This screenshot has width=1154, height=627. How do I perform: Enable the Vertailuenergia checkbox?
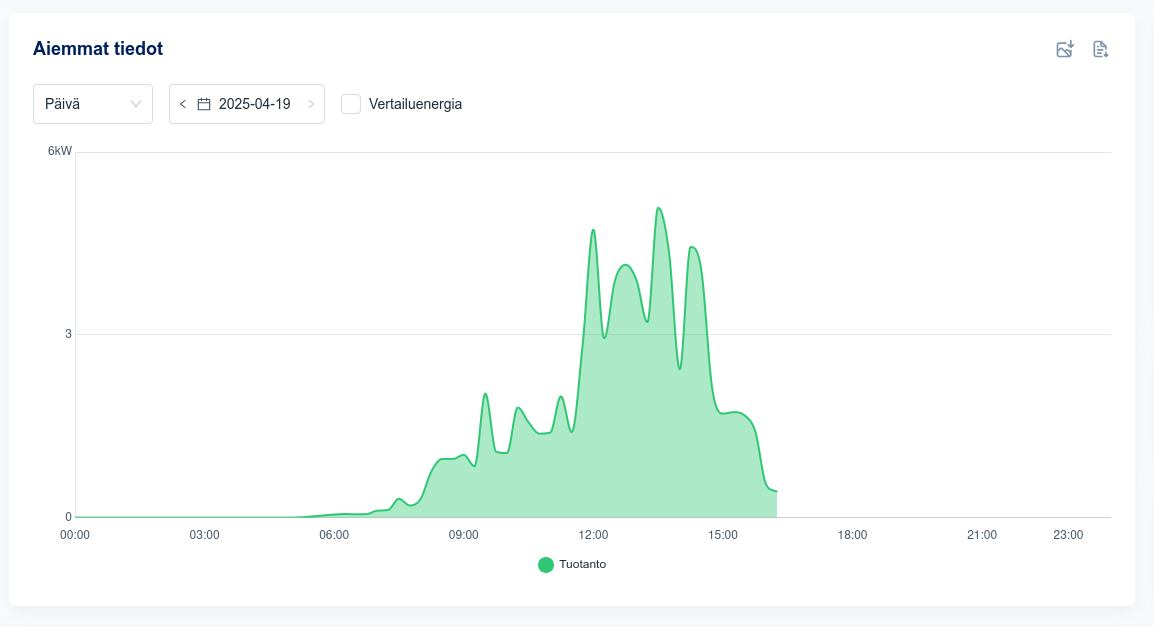(351, 104)
